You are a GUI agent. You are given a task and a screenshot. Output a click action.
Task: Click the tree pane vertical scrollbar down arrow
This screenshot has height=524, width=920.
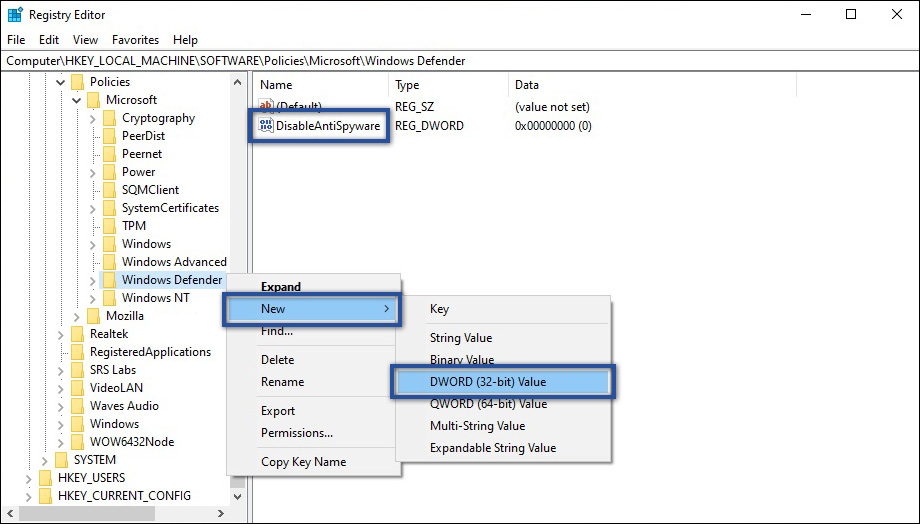tap(237, 496)
